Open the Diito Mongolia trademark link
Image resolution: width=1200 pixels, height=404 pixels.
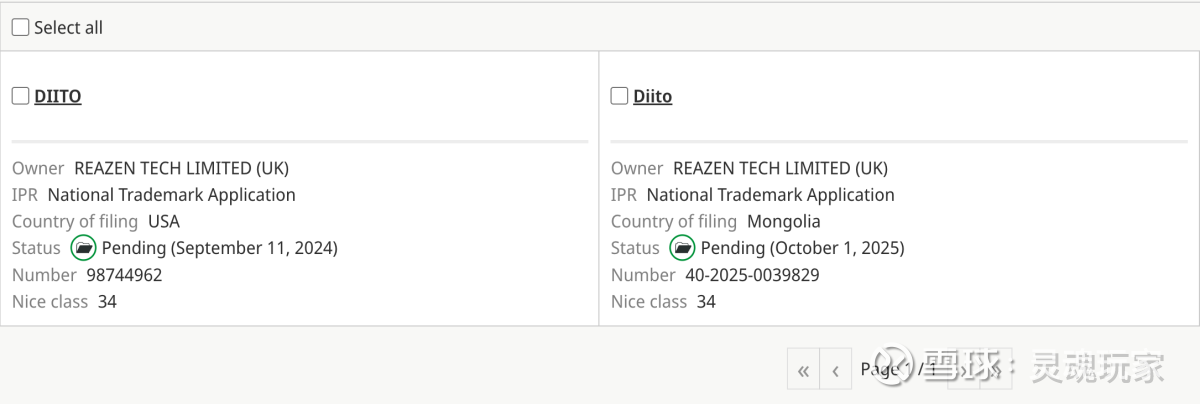point(652,97)
